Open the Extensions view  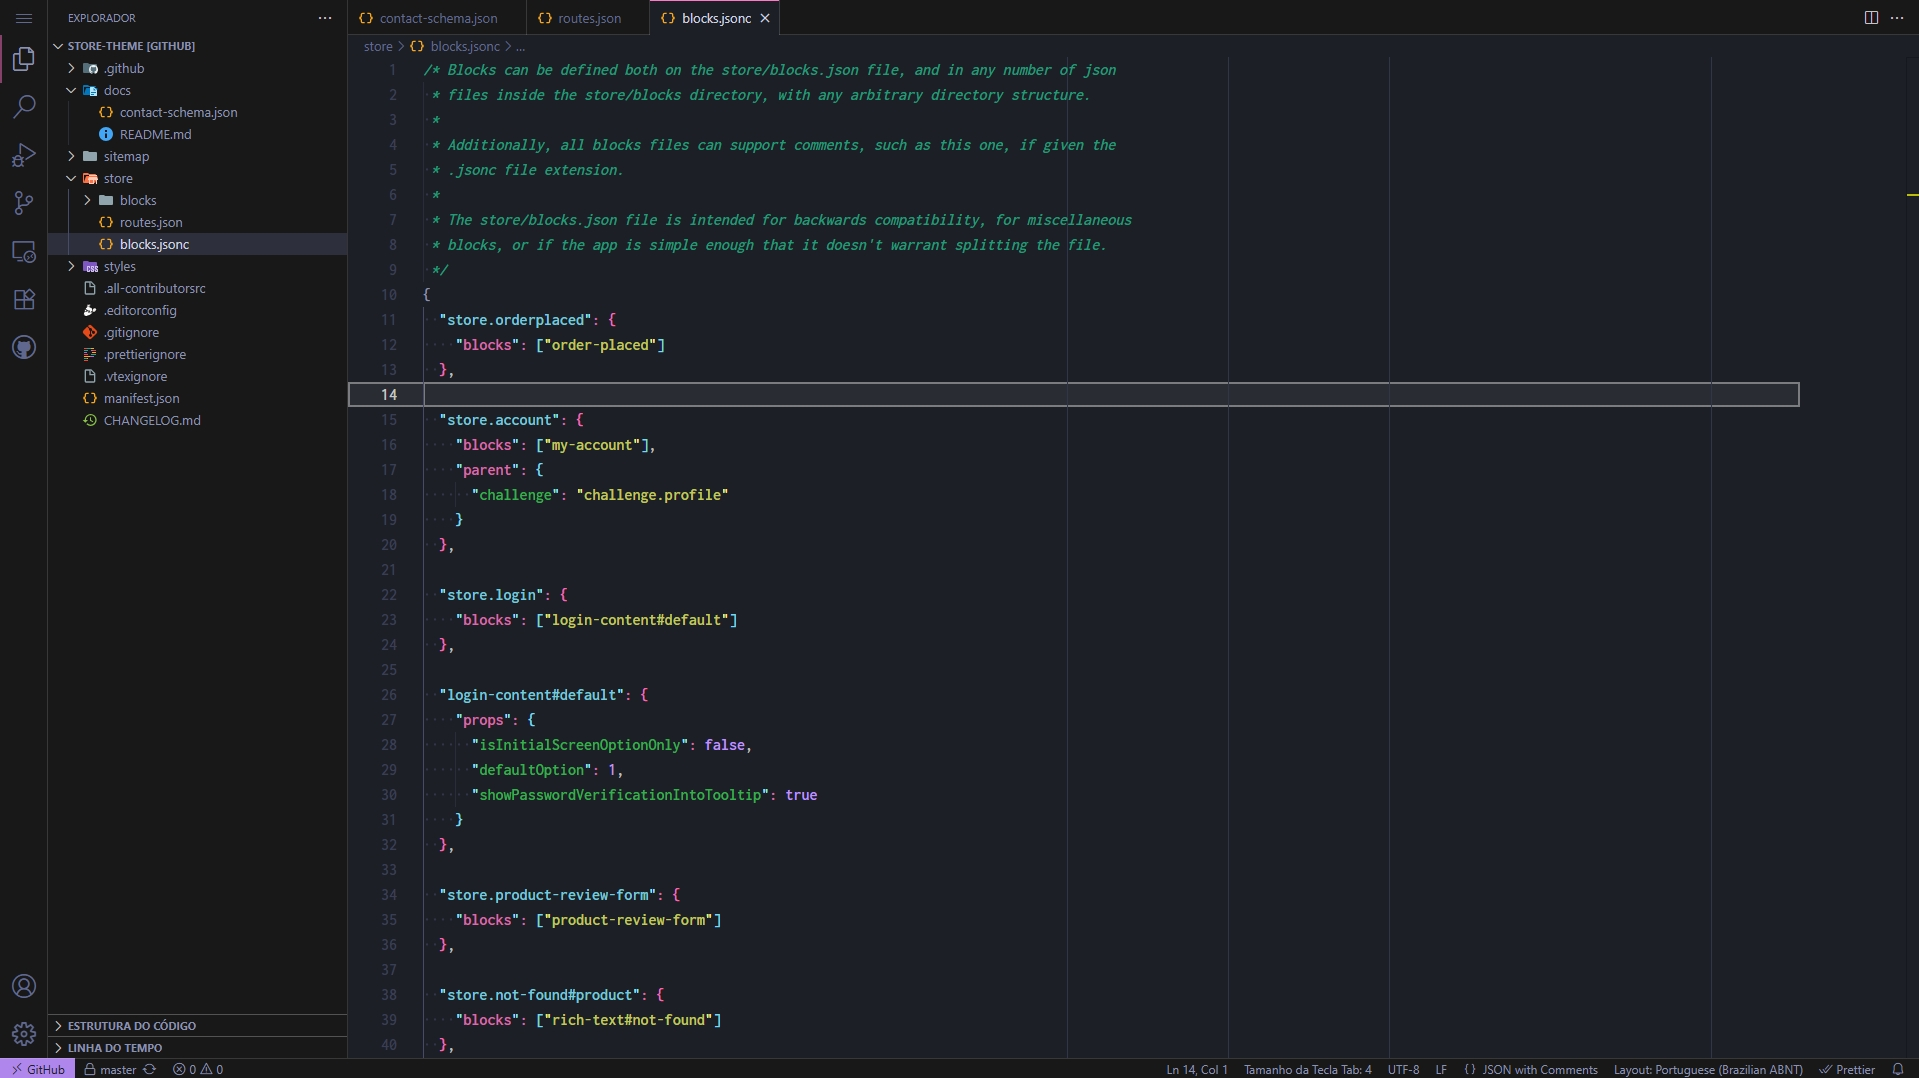point(24,299)
